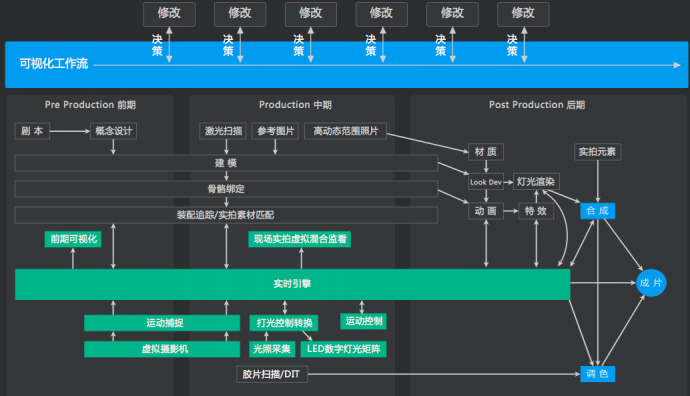Select the Production 中期 heading
Screen dimensions: 690x396
tap(295, 105)
